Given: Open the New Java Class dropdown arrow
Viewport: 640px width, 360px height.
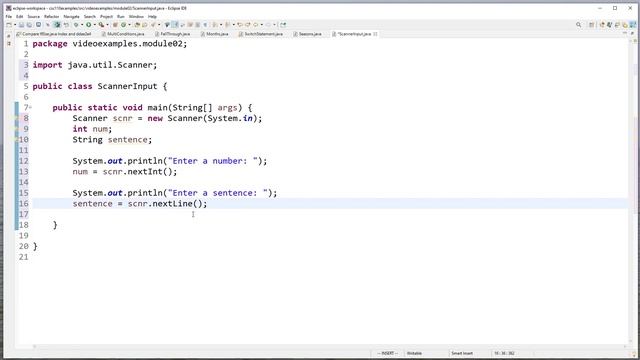Looking at the screenshot, I should (129, 25).
